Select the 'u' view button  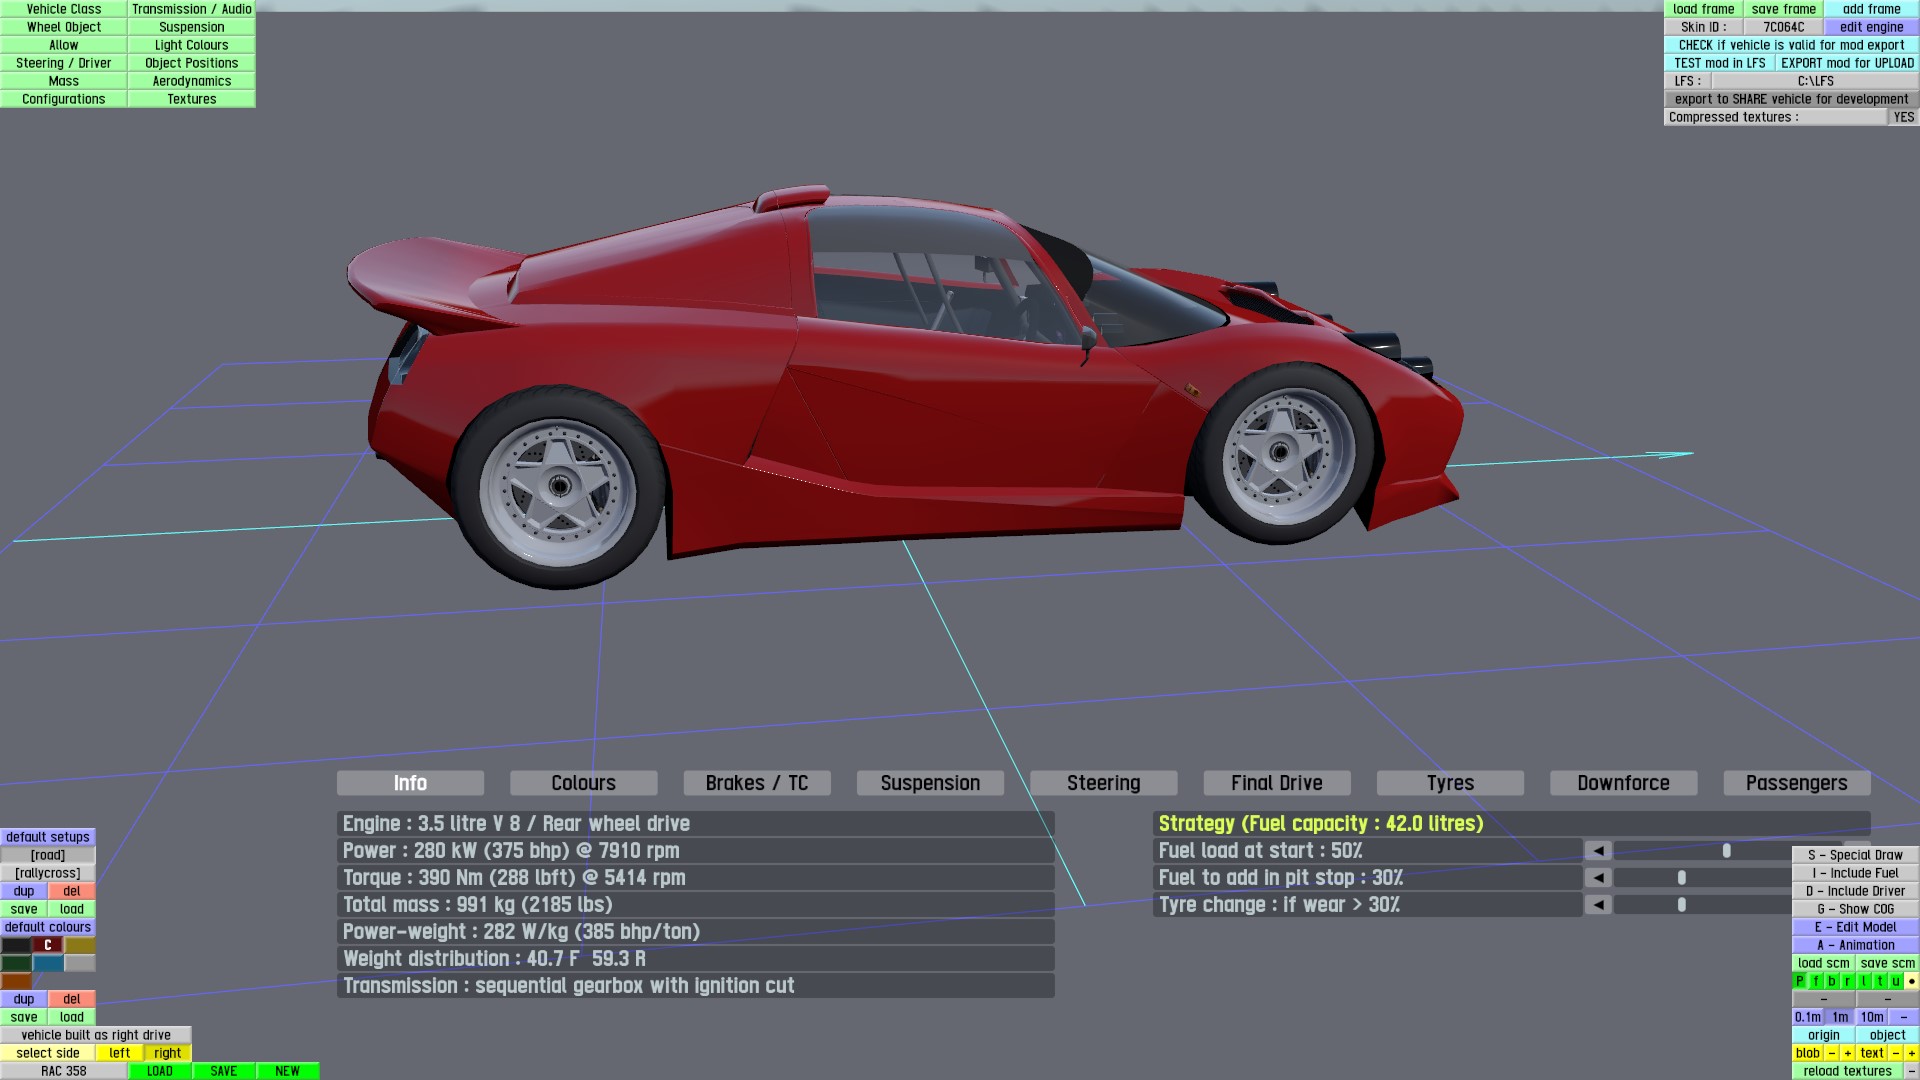pos(1895,981)
